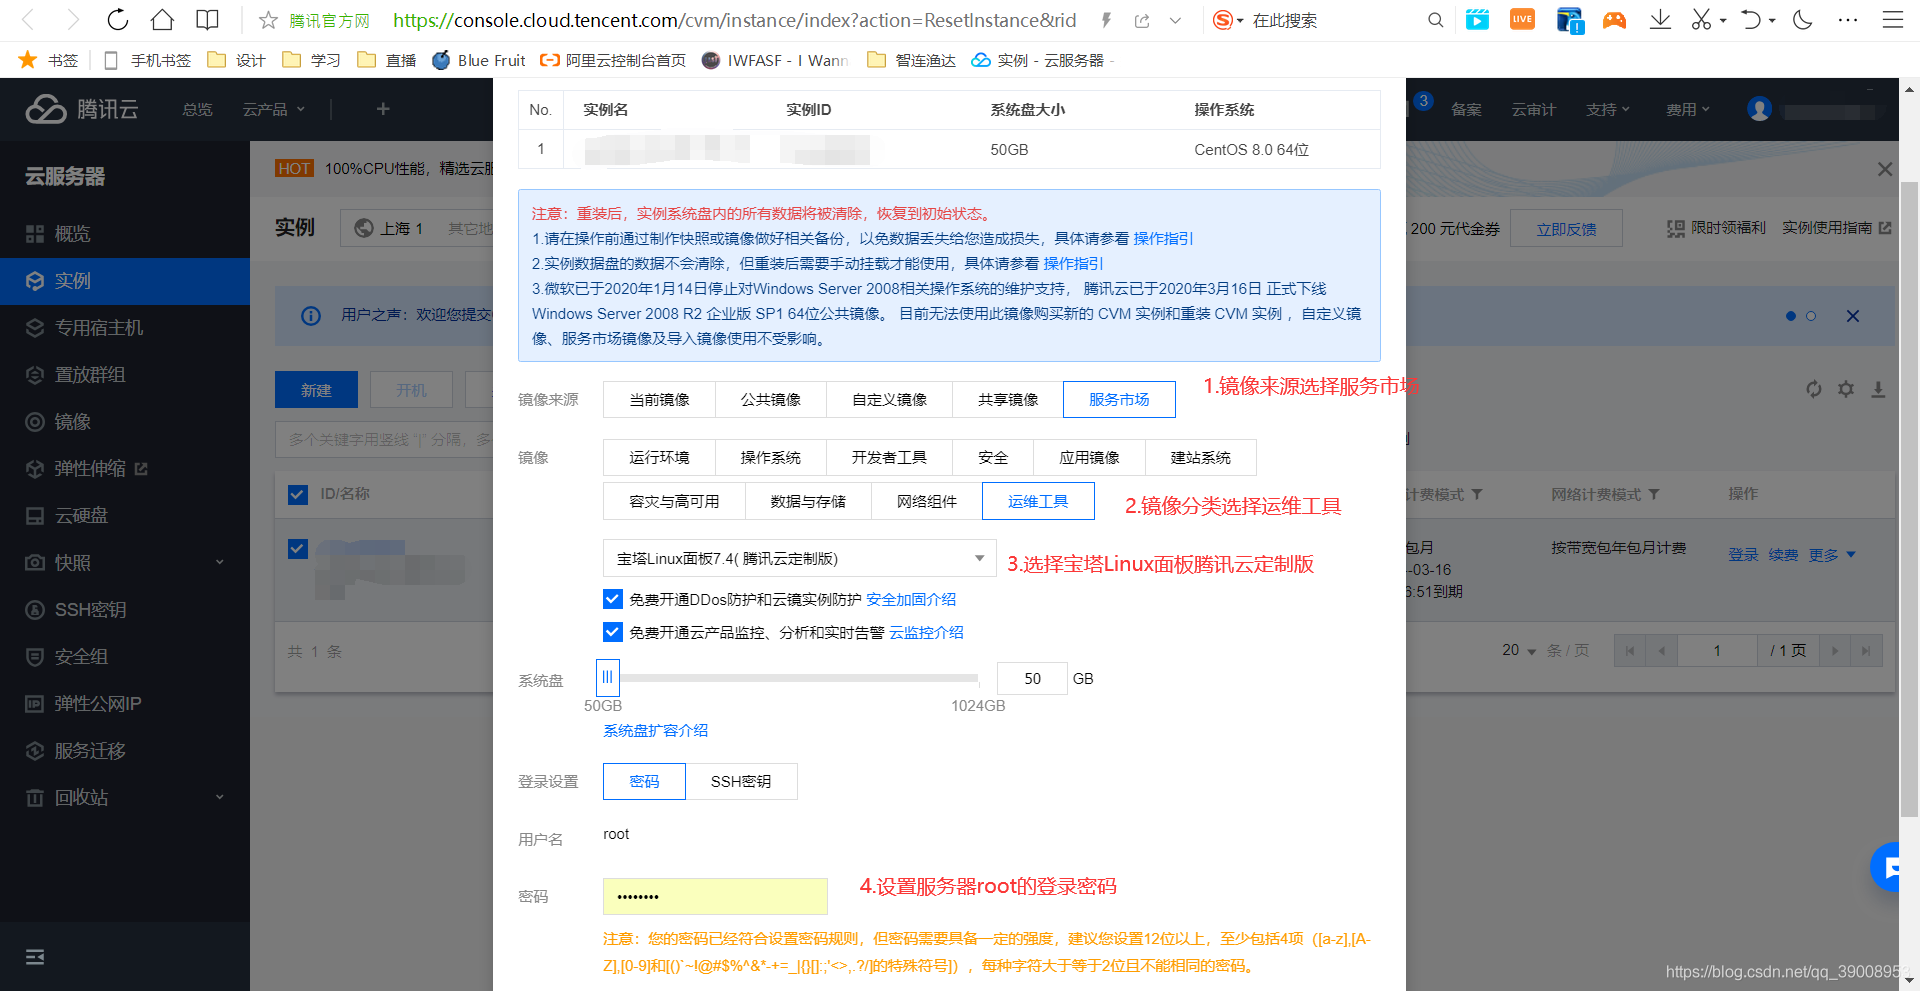Expand the 云产品 menu

click(273, 109)
